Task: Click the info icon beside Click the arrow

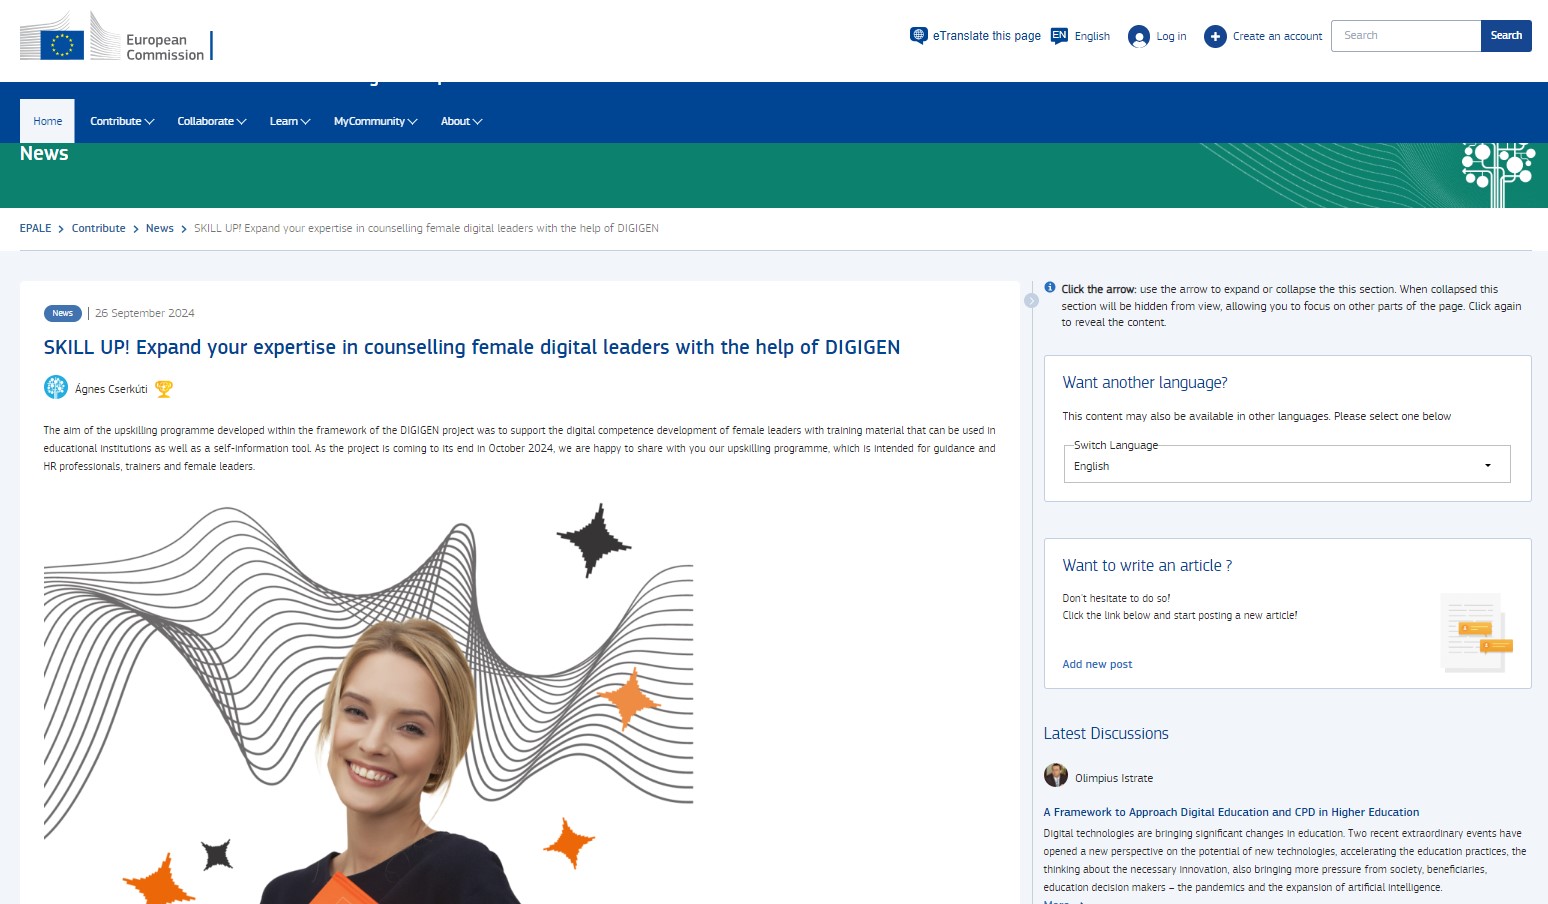Action: click(x=1050, y=287)
